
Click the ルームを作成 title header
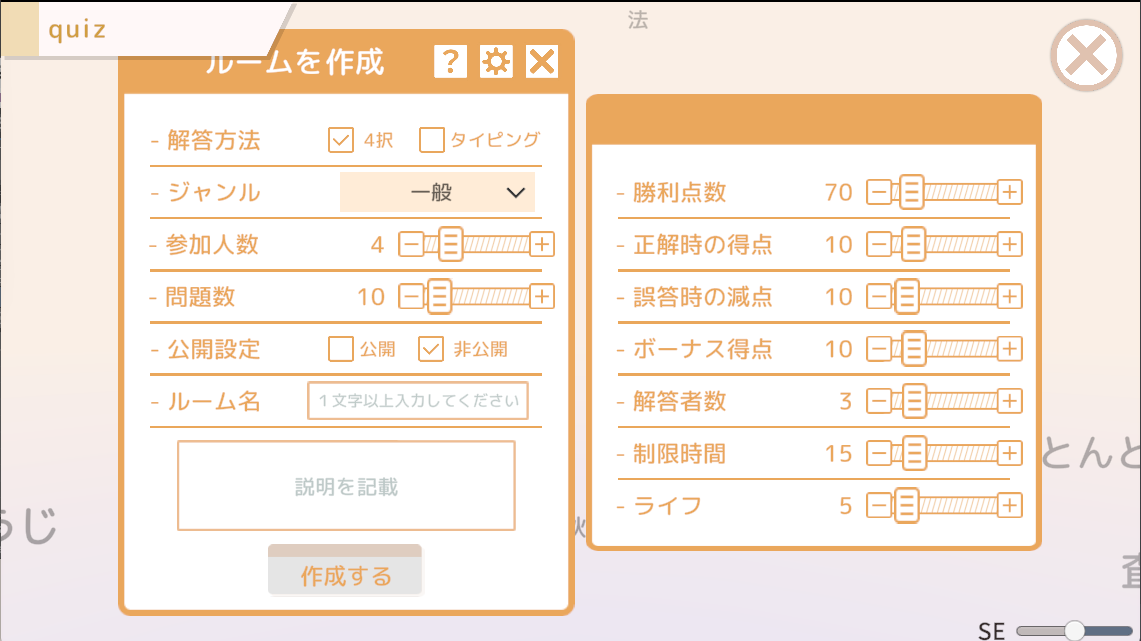295,62
